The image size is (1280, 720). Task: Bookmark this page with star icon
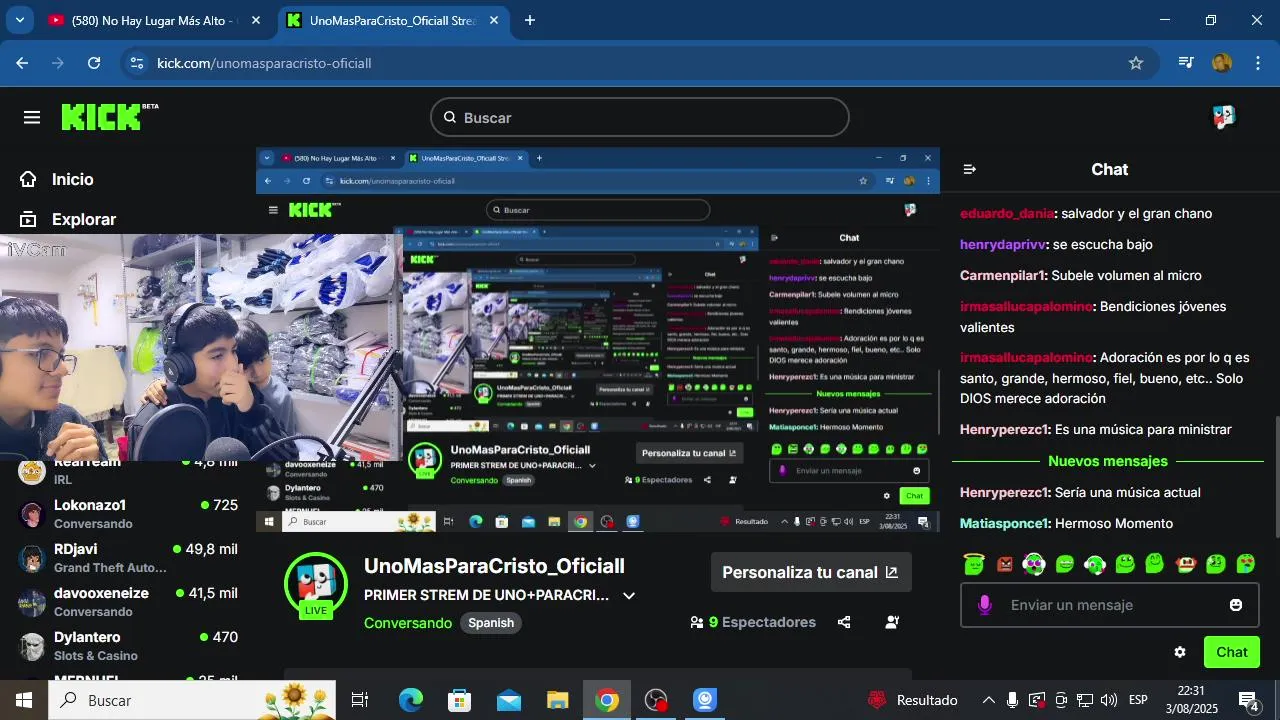(x=1136, y=63)
